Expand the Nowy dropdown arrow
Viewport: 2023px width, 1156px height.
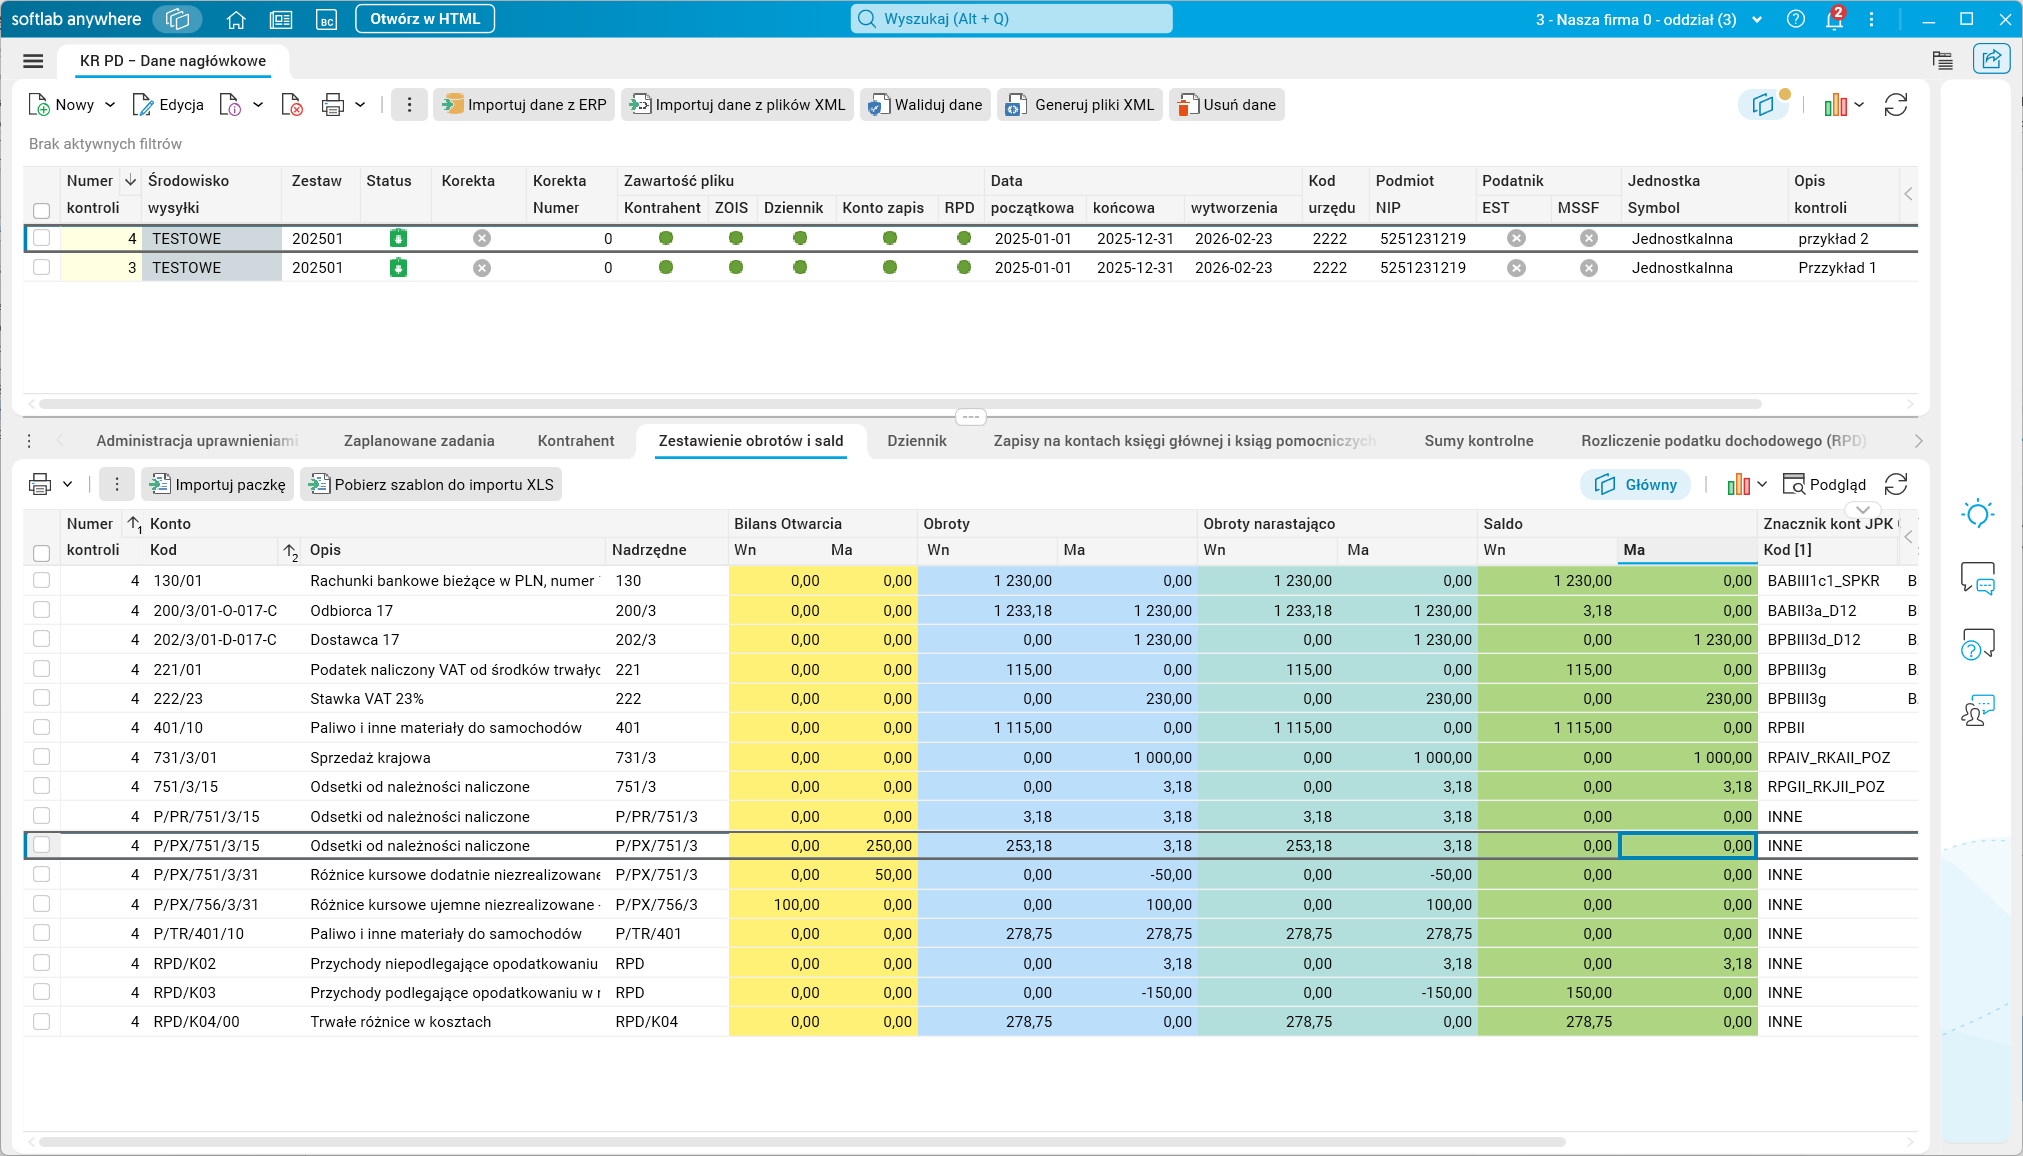tap(110, 105)
